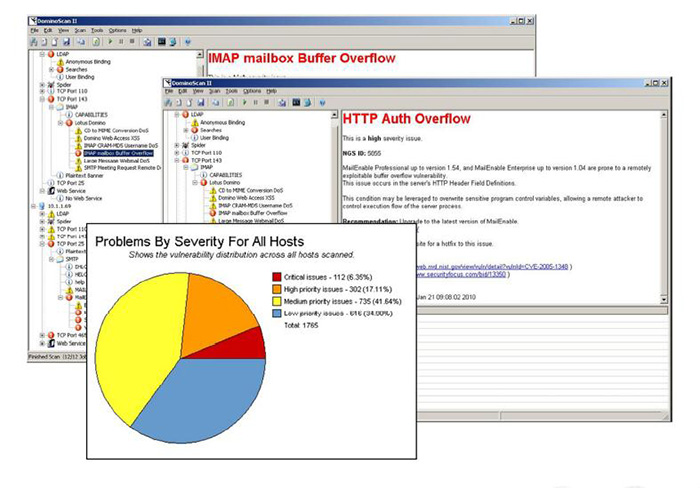Expand the Spider node in front window tree
Image resolution: width=700 pixels, height=488 pixels.
(177, 145)
